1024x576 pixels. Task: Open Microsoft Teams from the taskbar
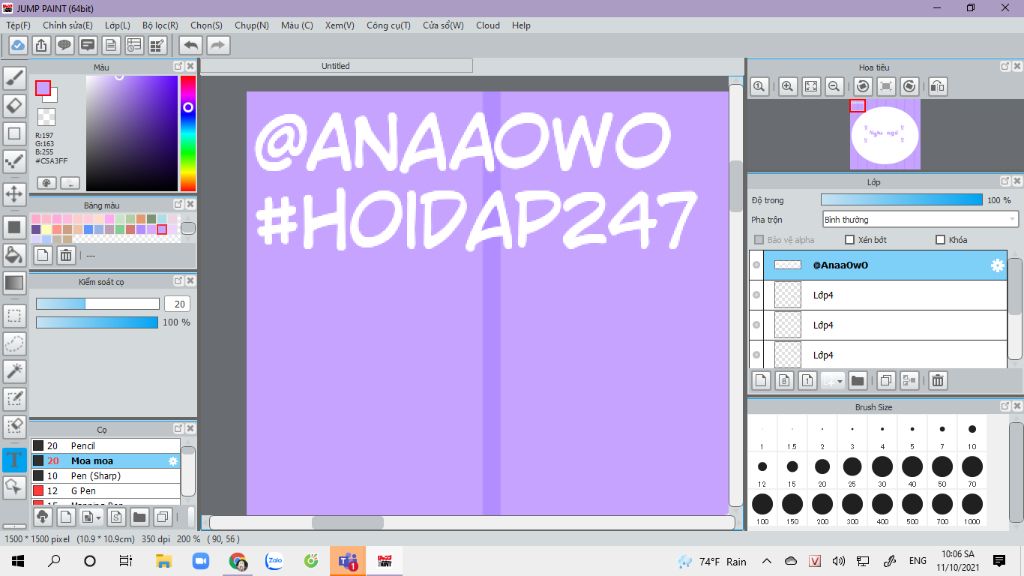pyautogui.click(x=347, y=561)
